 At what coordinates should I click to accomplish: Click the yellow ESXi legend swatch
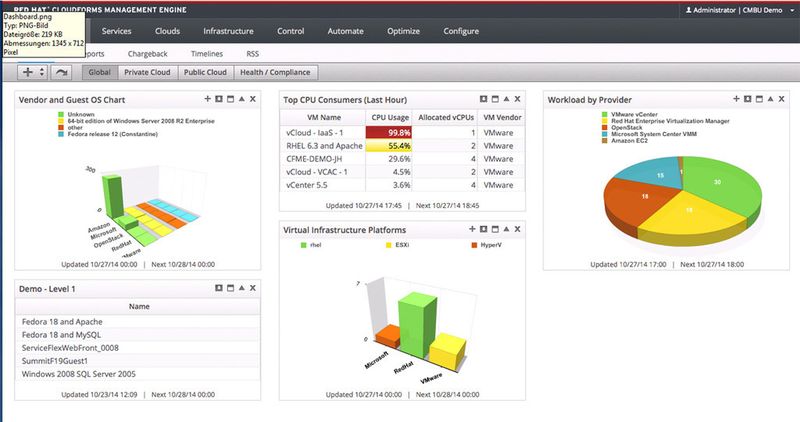click(389, 245)
